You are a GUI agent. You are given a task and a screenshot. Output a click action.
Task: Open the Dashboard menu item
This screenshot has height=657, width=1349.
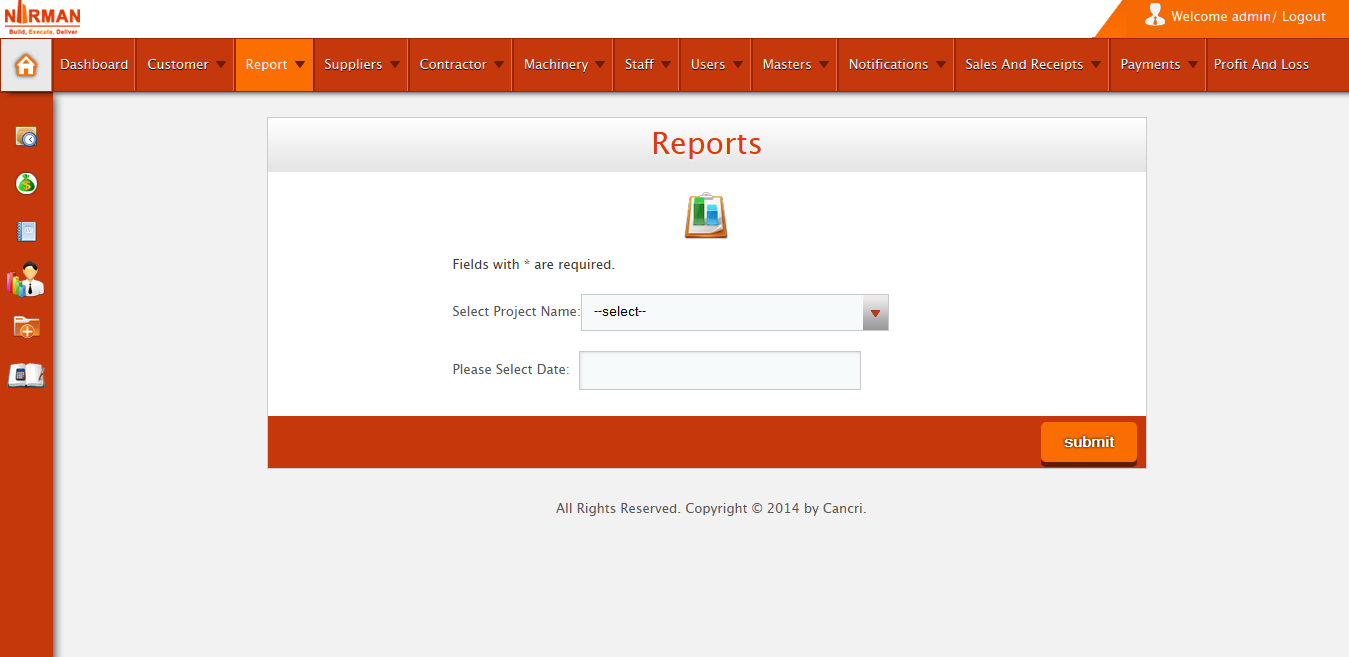pyautogui.click(x=94, y=65)
